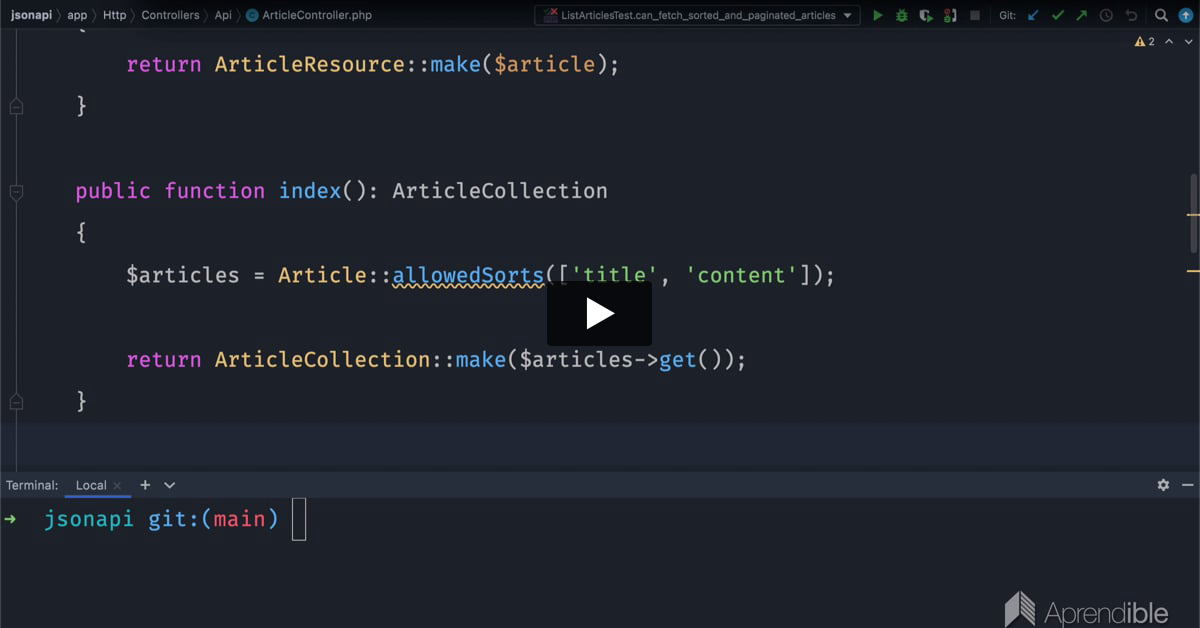Image resolution: width=1200 pixels, height=628 pixels.
Task: Commit changes with green checkmark
Action: [x=1057, y=15]
